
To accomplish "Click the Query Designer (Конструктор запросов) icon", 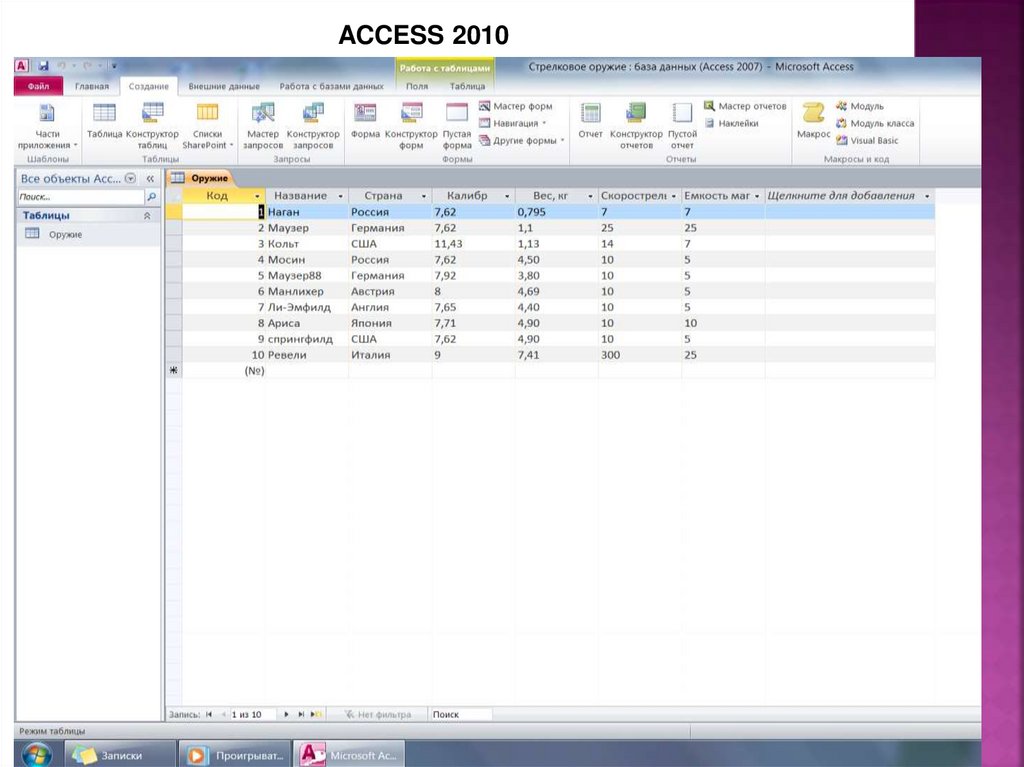I will 313,113.
